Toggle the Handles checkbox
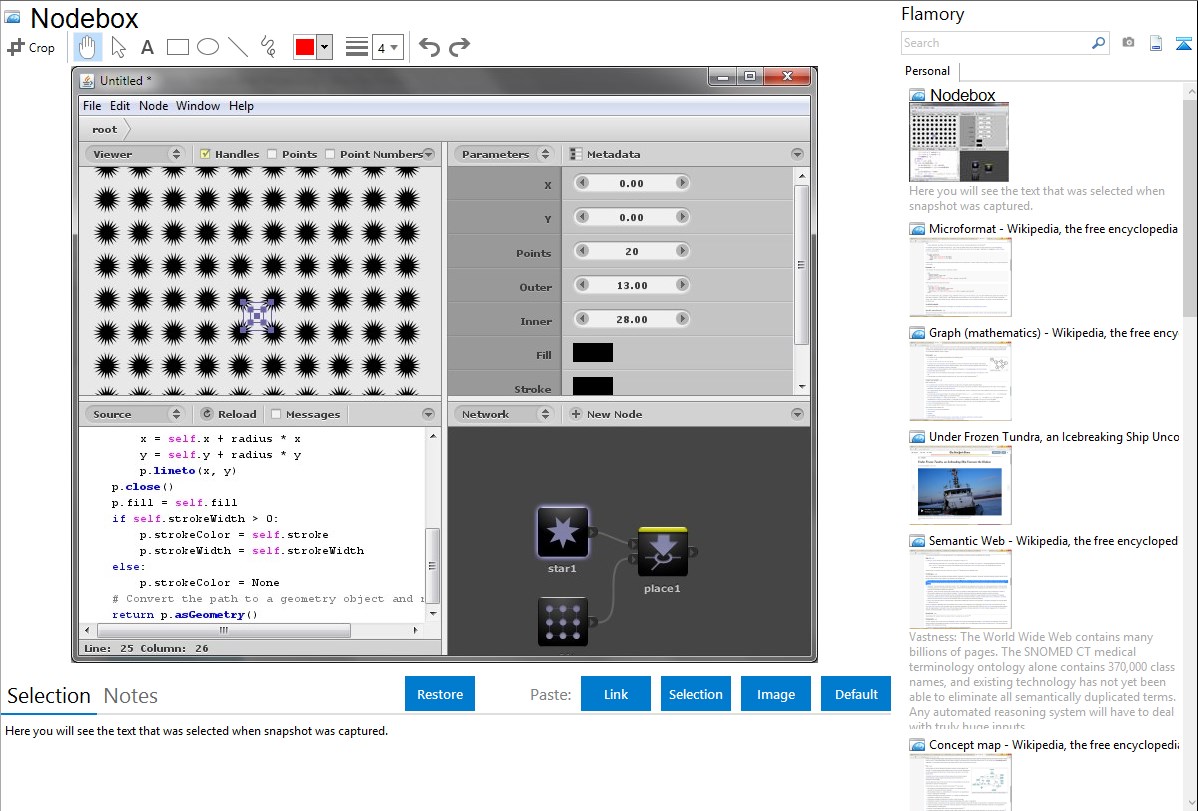This screenshot has width=1198, height=811. pos(205,154)
